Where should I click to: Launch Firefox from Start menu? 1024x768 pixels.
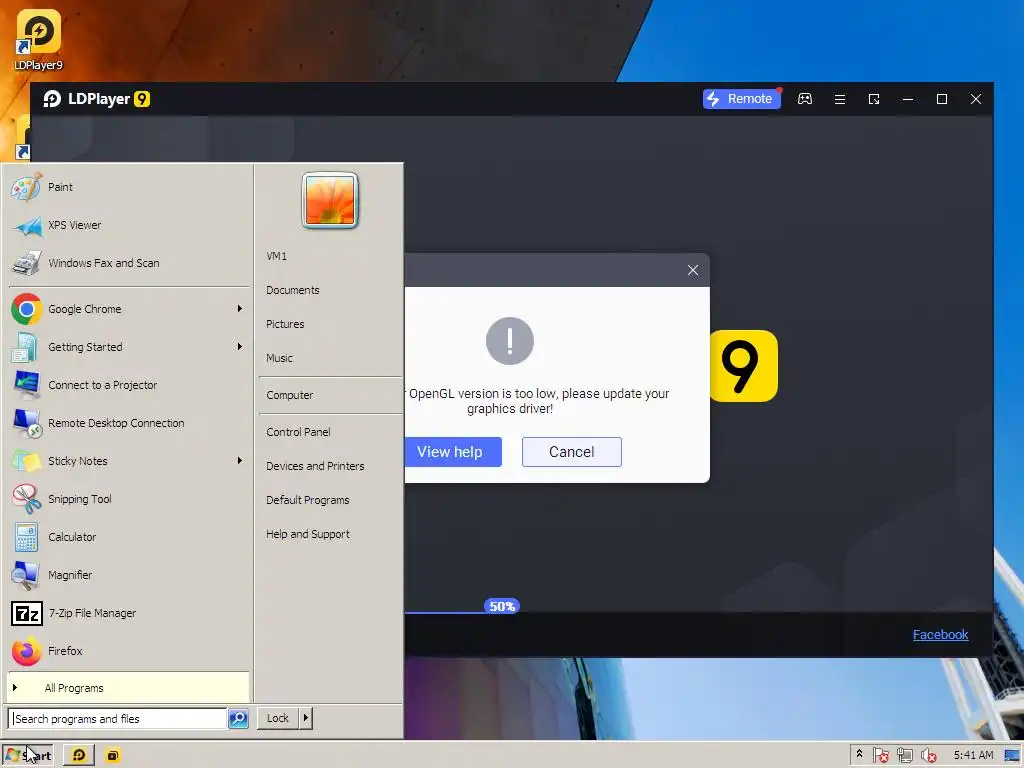pyautogui.click(x=129, y=650)
